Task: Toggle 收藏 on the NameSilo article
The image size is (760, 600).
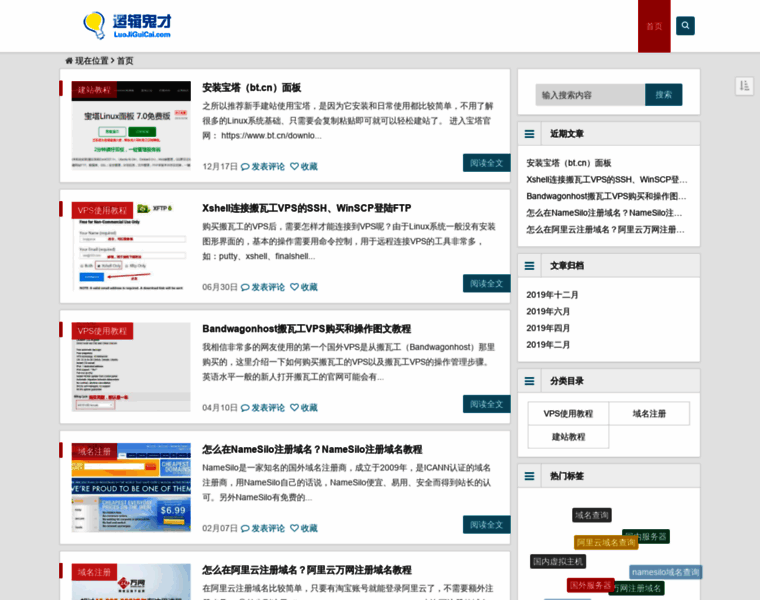Action: pos(304,528)
